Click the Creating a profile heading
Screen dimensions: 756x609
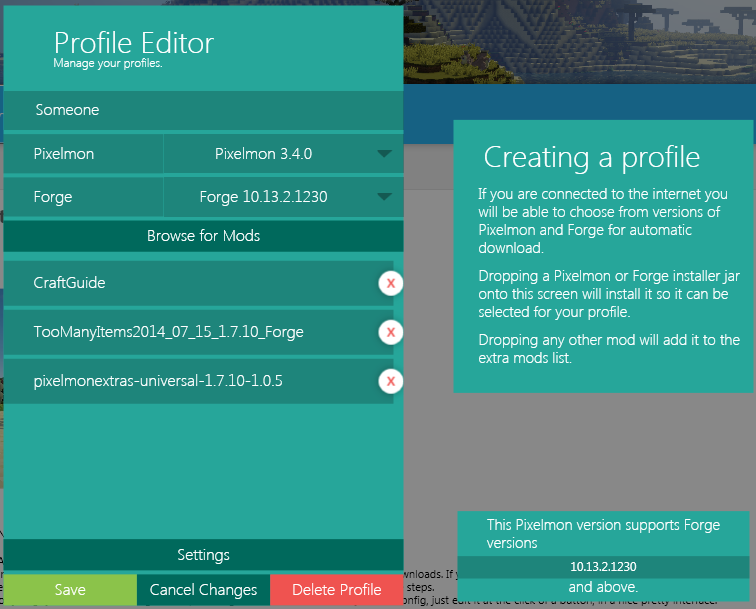coord(592,157)
